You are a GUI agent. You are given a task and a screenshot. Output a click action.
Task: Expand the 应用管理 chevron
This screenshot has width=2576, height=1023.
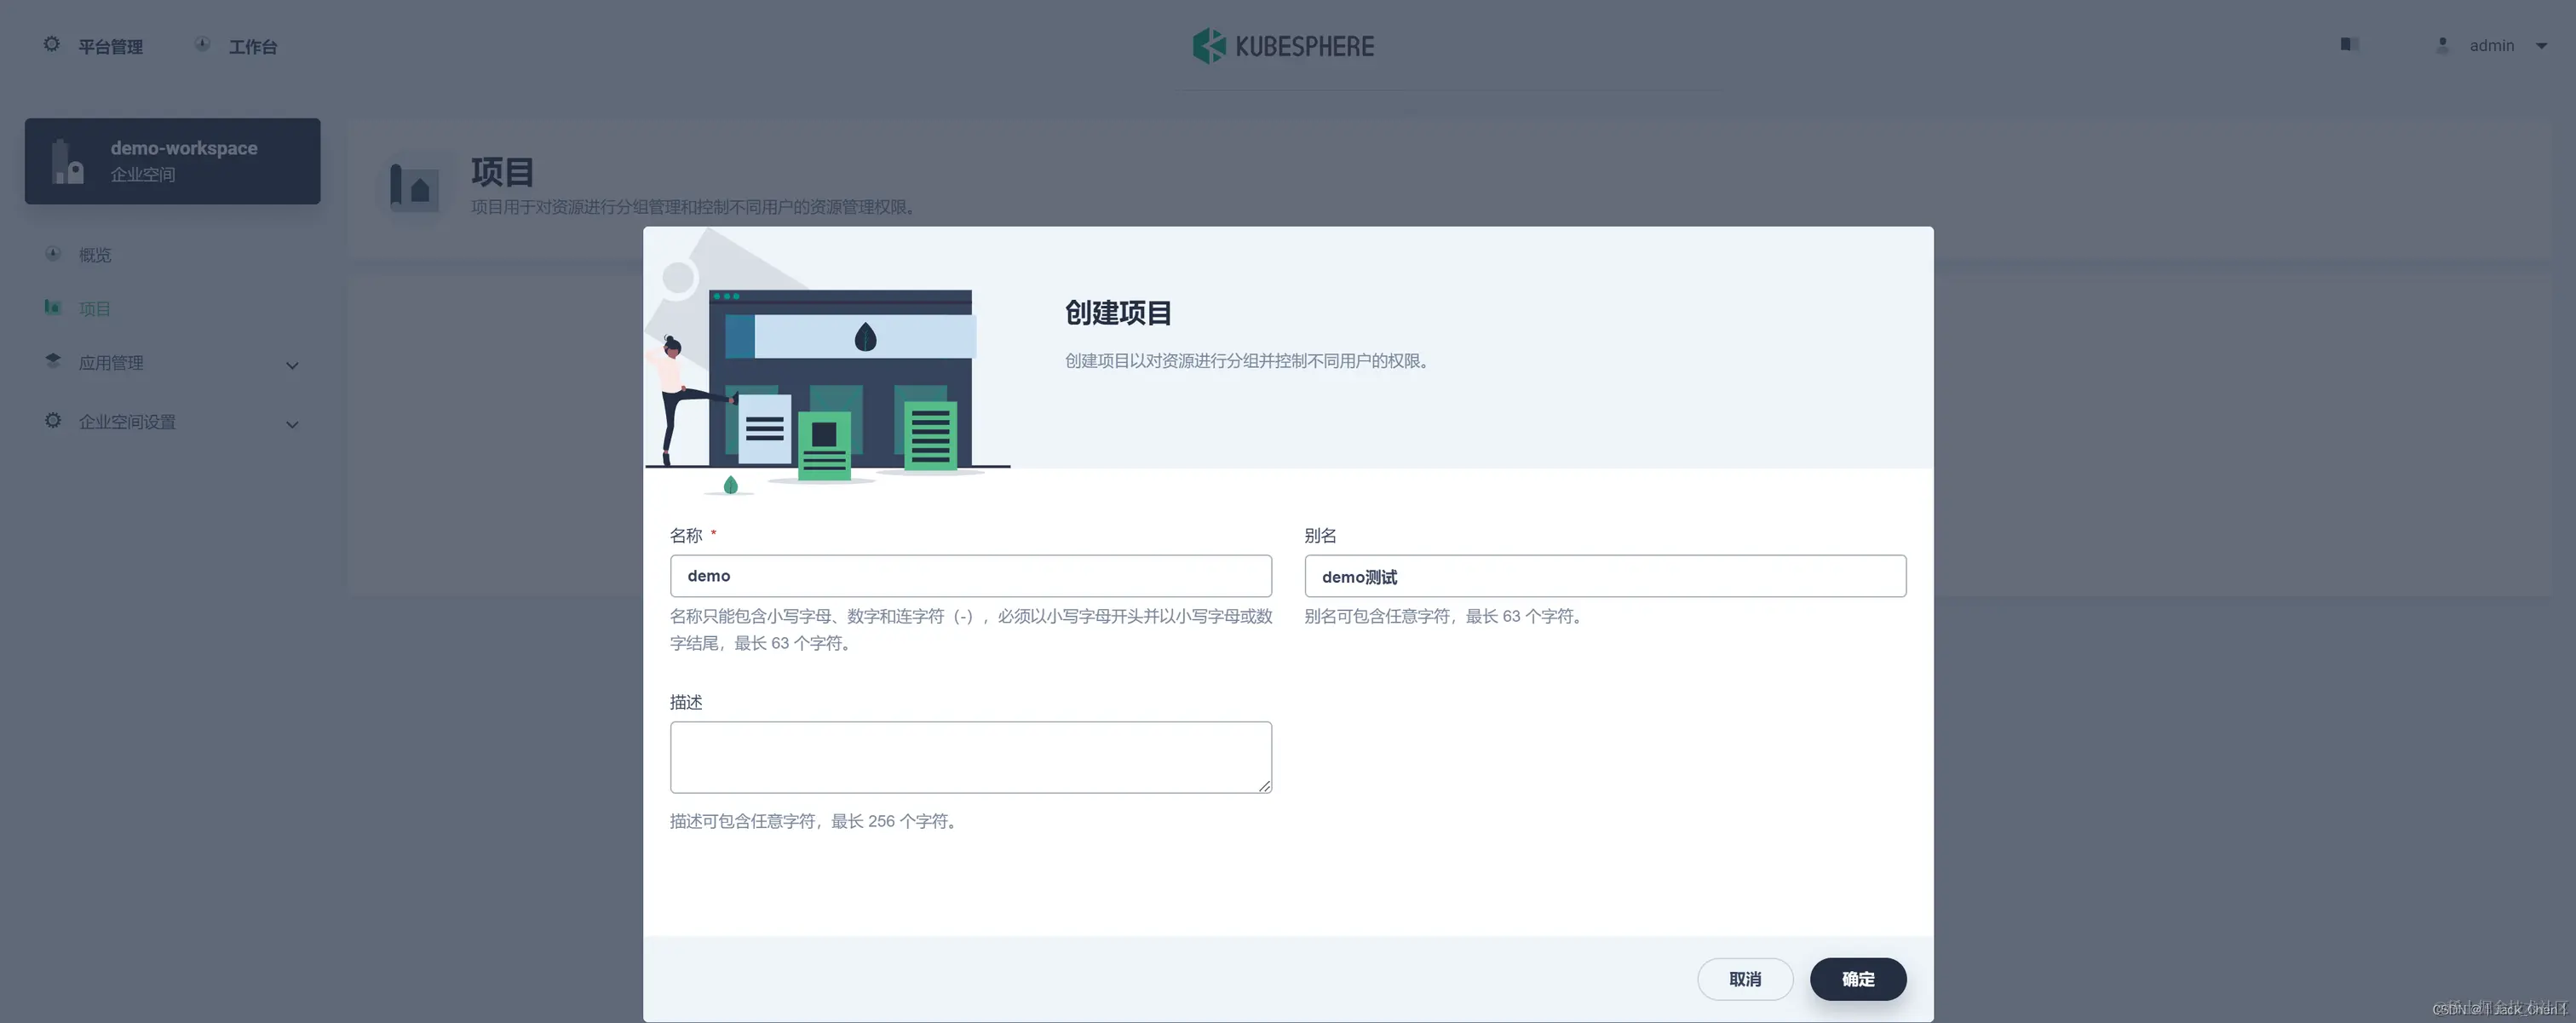tap(292, 365)
